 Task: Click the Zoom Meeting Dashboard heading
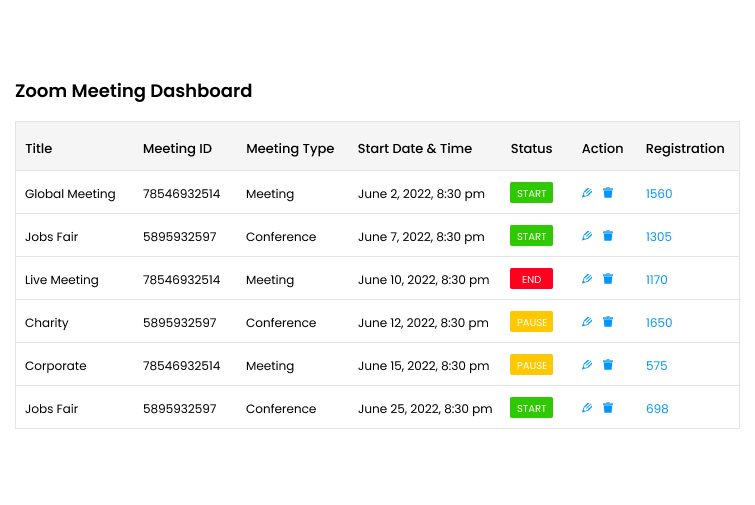coord(133,91)
